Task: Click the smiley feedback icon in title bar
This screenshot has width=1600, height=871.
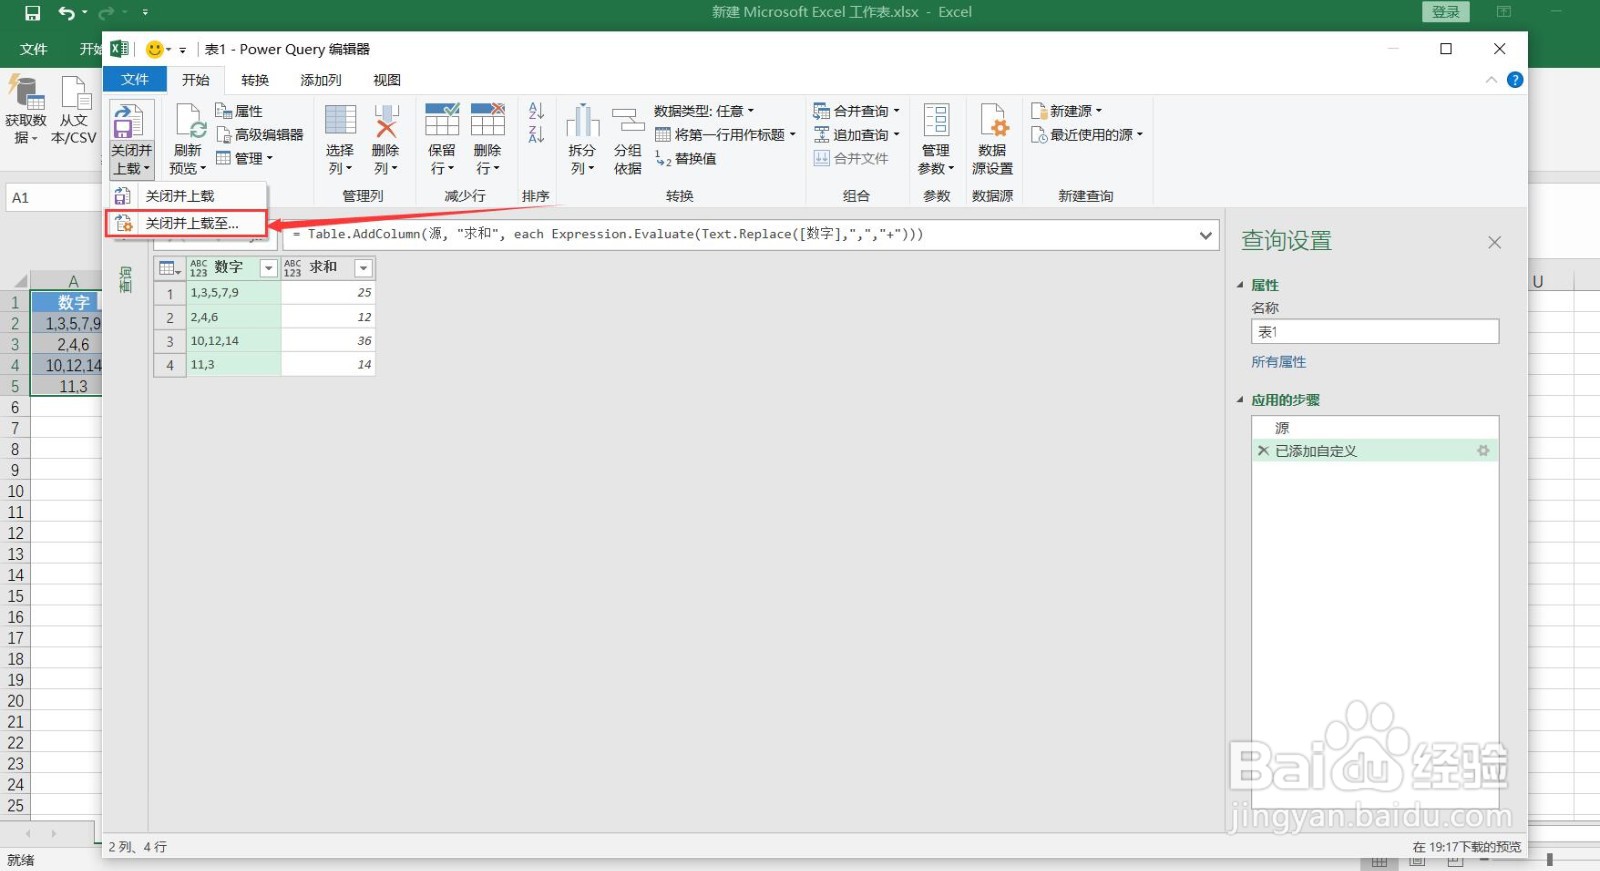Action: [154, 49]
